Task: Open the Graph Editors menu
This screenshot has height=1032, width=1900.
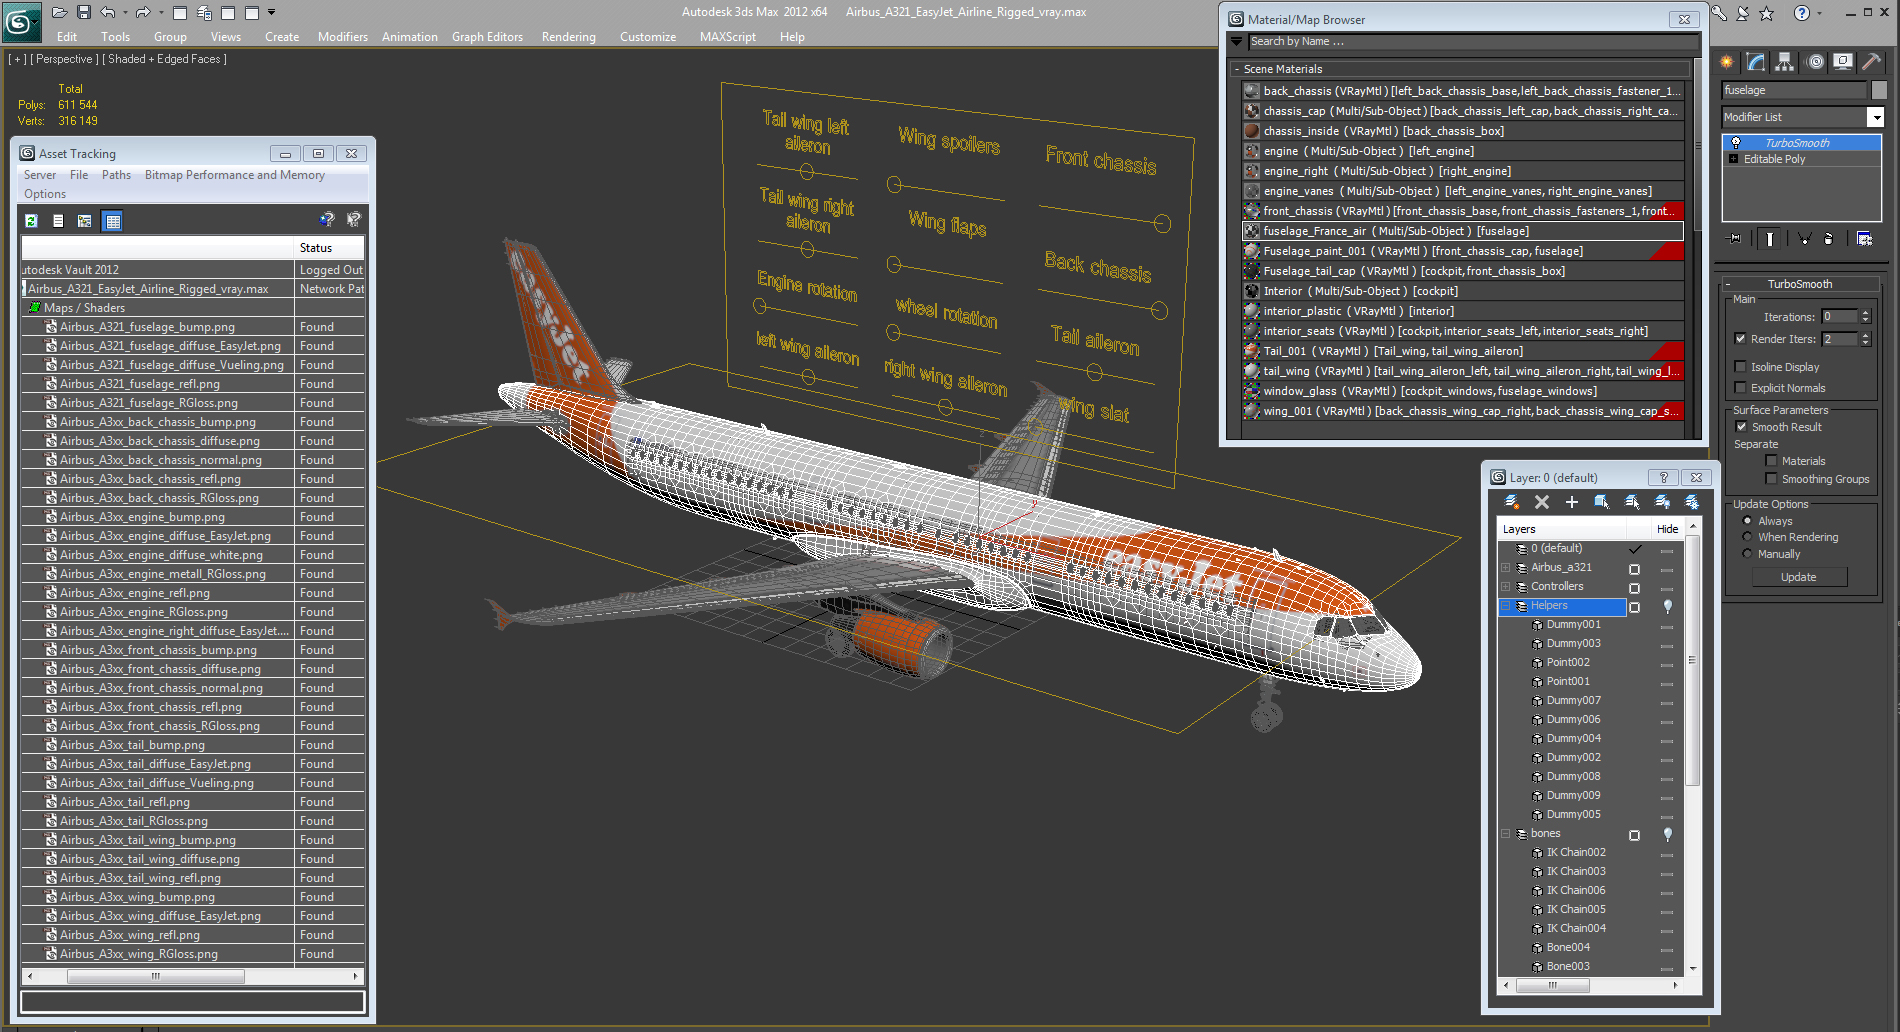Action: point(487,37)
